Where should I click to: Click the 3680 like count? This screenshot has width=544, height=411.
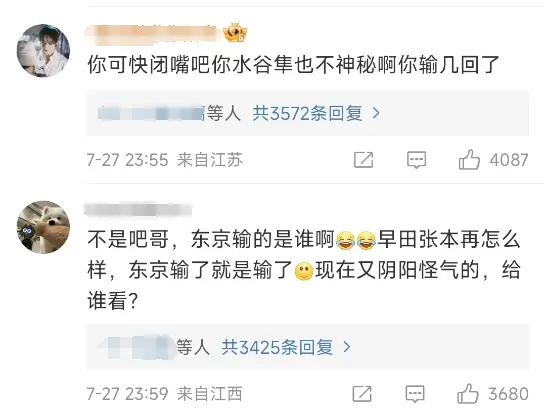click(508, 394)
